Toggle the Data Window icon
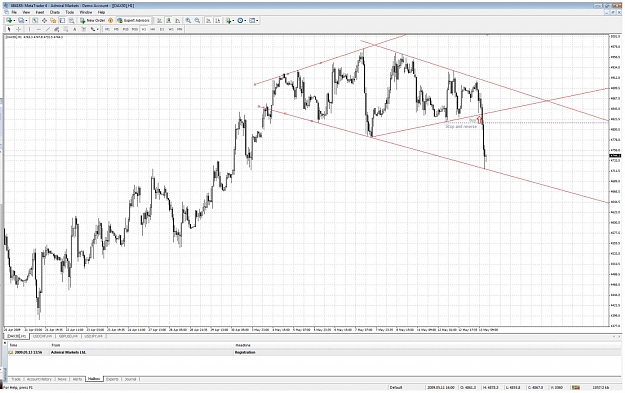The height and width of the screenshot is (393, 625). point(44,20)
